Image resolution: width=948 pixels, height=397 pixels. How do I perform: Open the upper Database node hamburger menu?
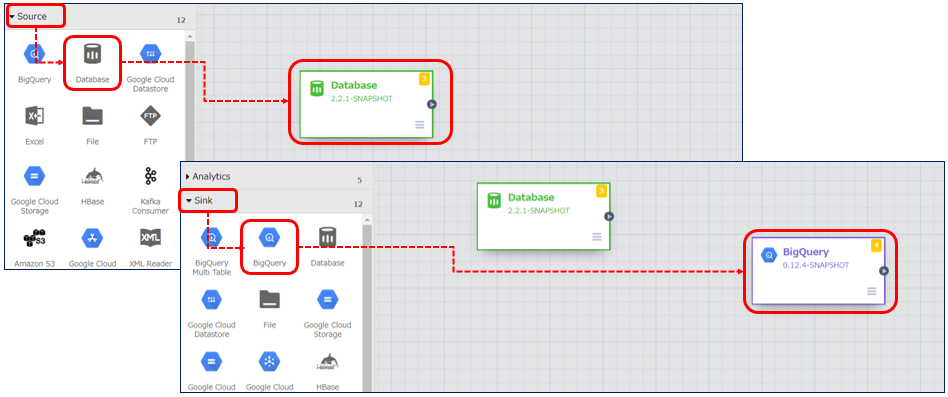(x=420, y=125)
